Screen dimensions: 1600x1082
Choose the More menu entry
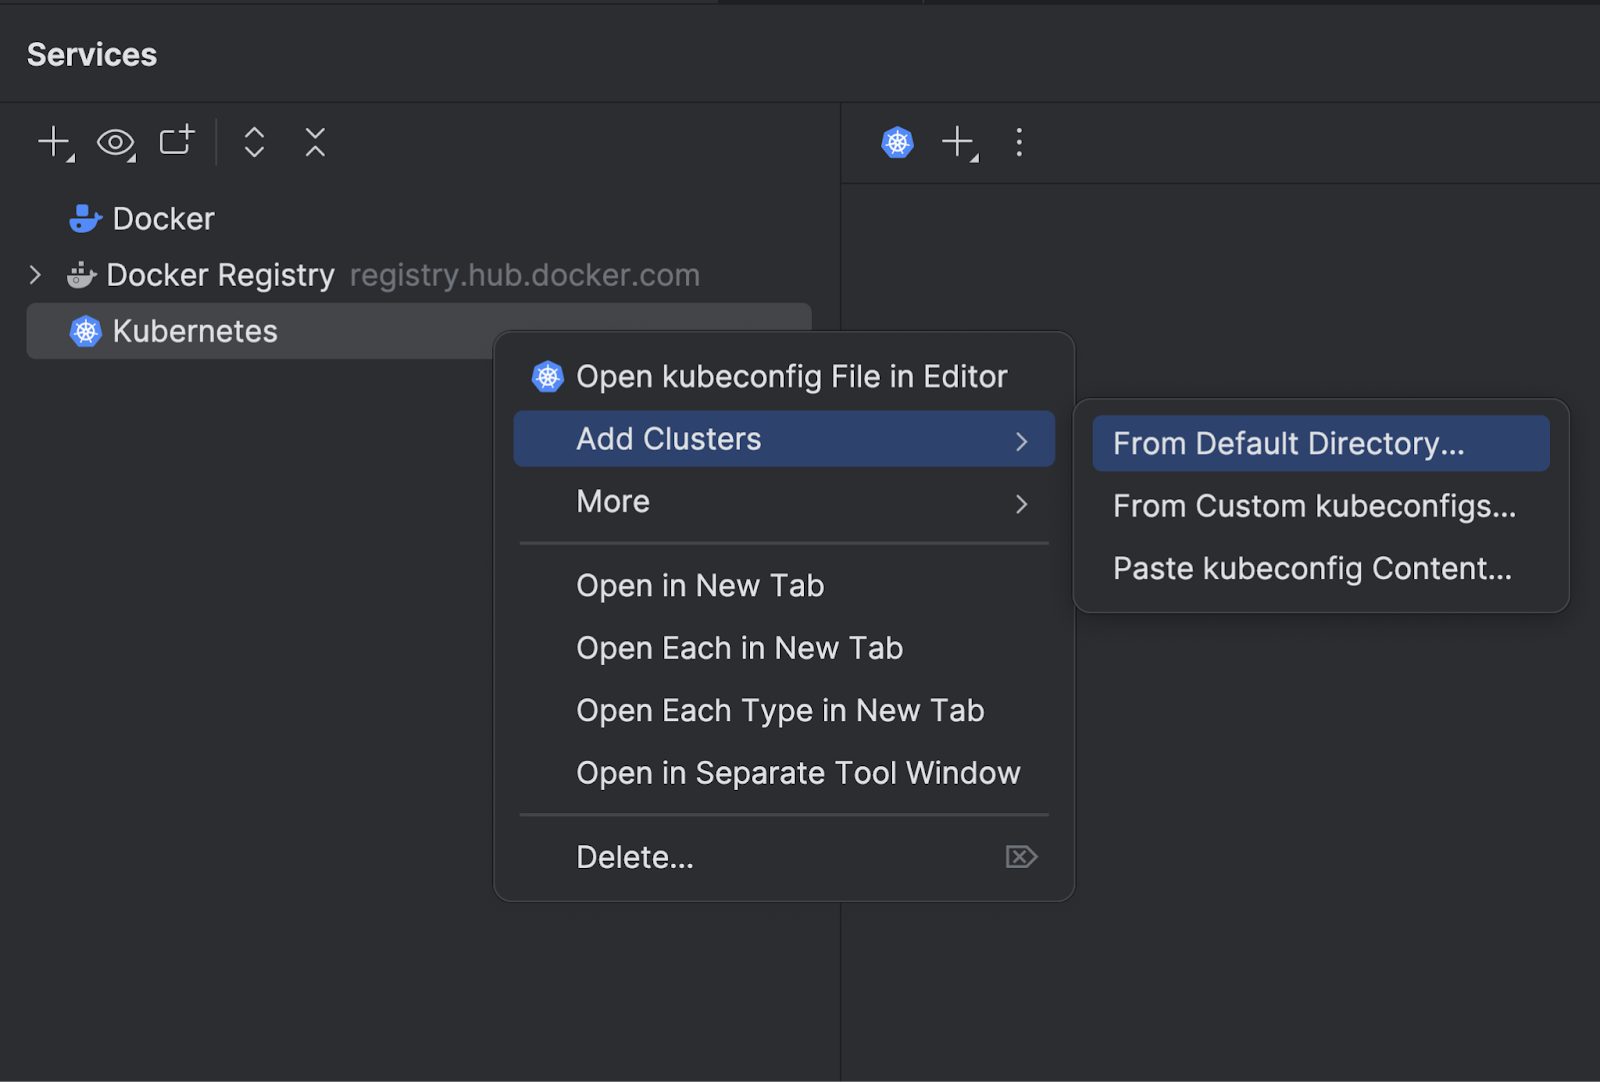(x=784, y=502)
